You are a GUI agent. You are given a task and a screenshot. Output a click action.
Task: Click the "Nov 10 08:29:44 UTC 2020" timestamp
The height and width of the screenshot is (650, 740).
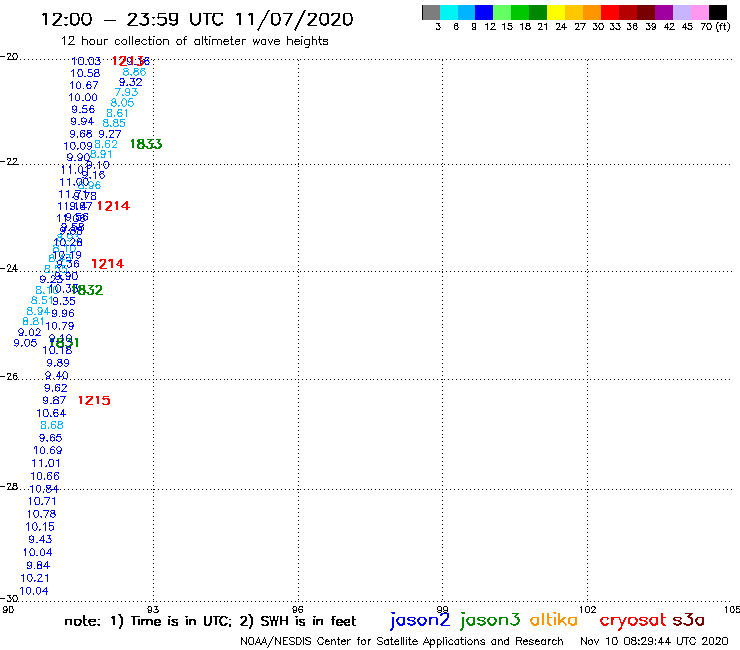tap(654, 641)
